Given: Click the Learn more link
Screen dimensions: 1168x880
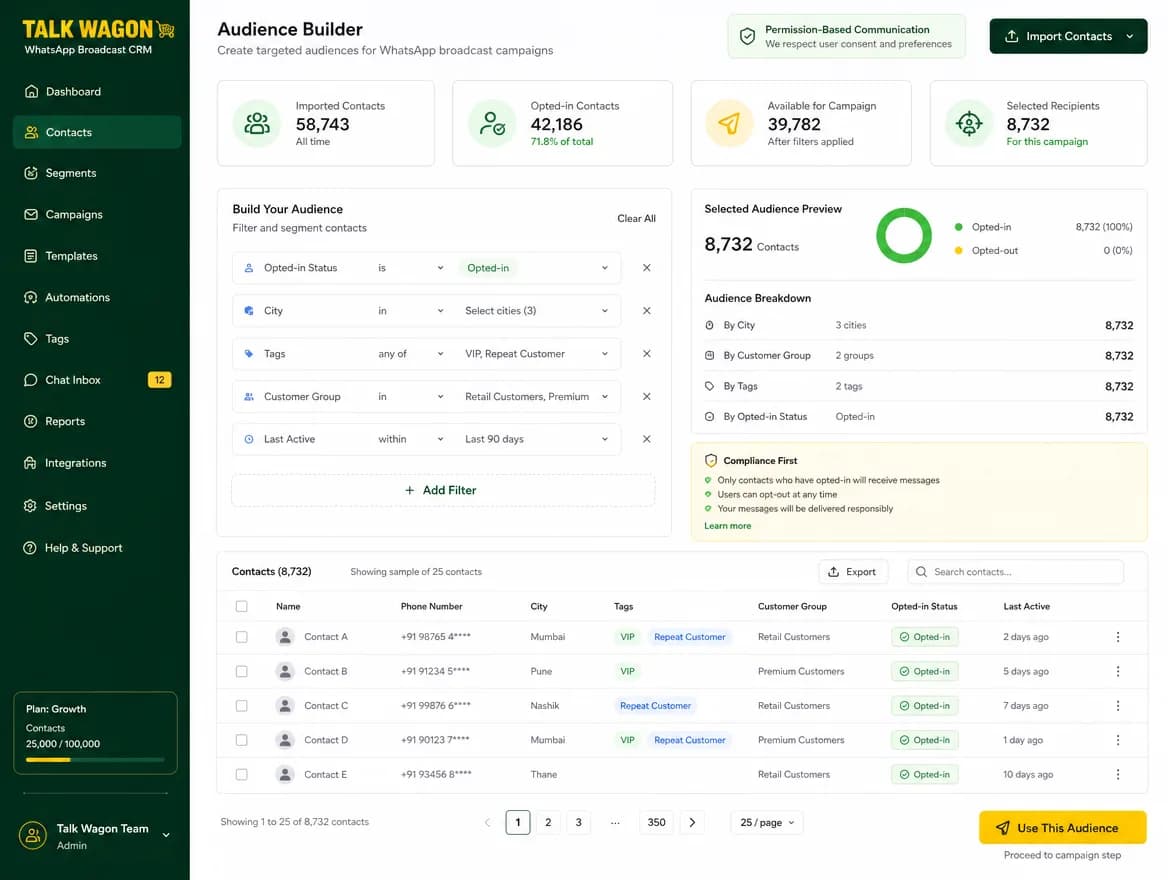Looking at the screenshot, I should point(727,526).
